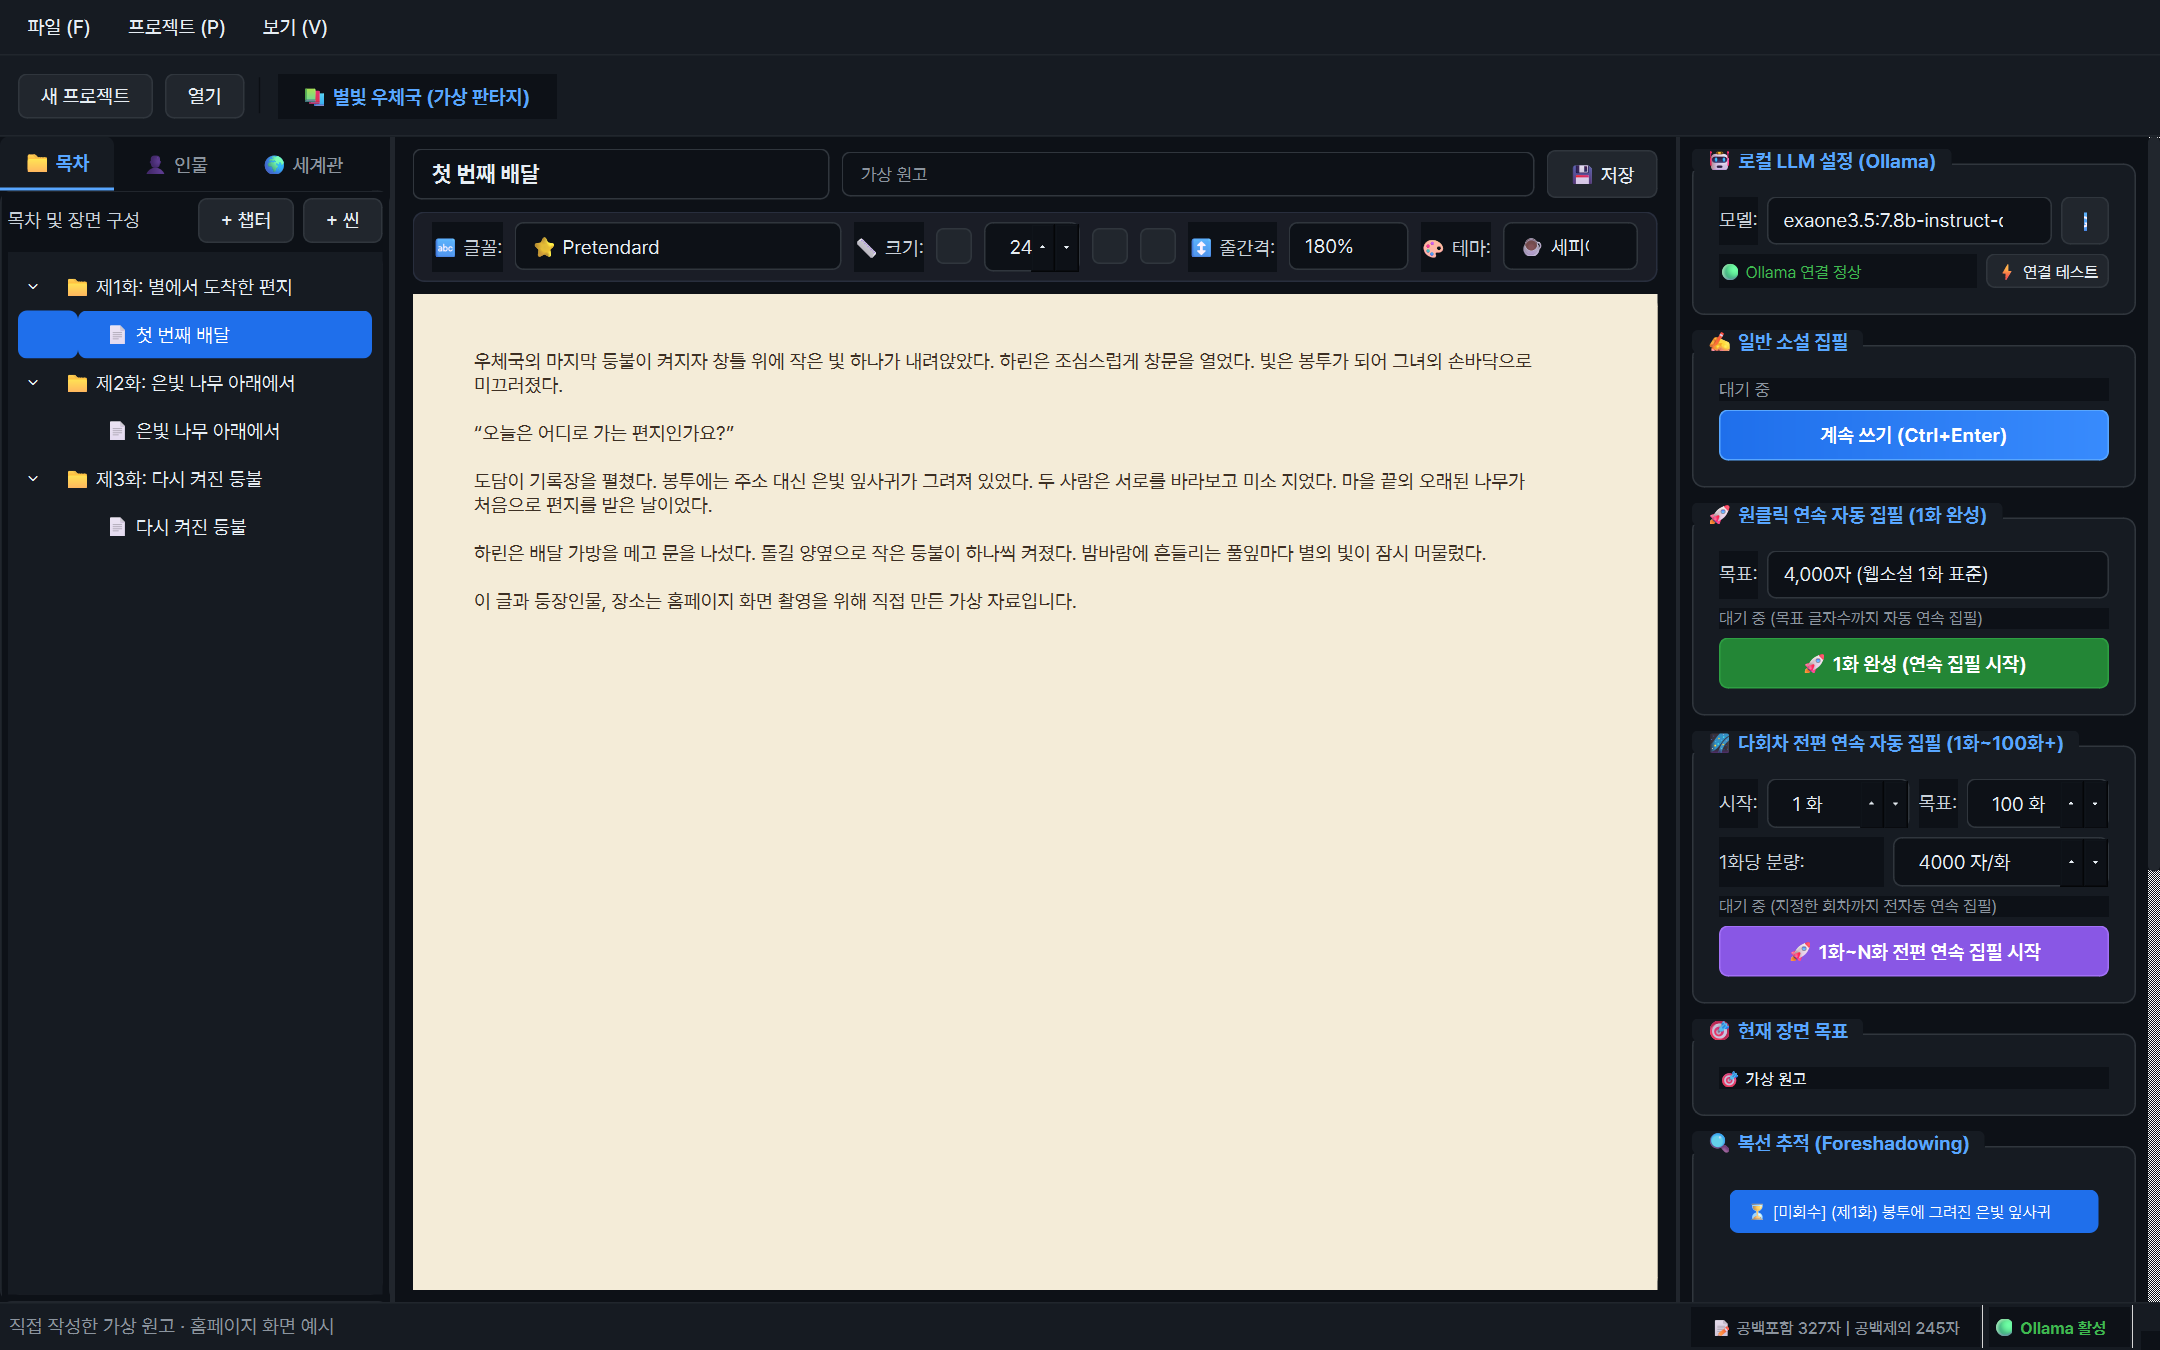Start 1화 완성 continuous writing
Viewport: 2160px width, 1350px height.
[1913, 664]
